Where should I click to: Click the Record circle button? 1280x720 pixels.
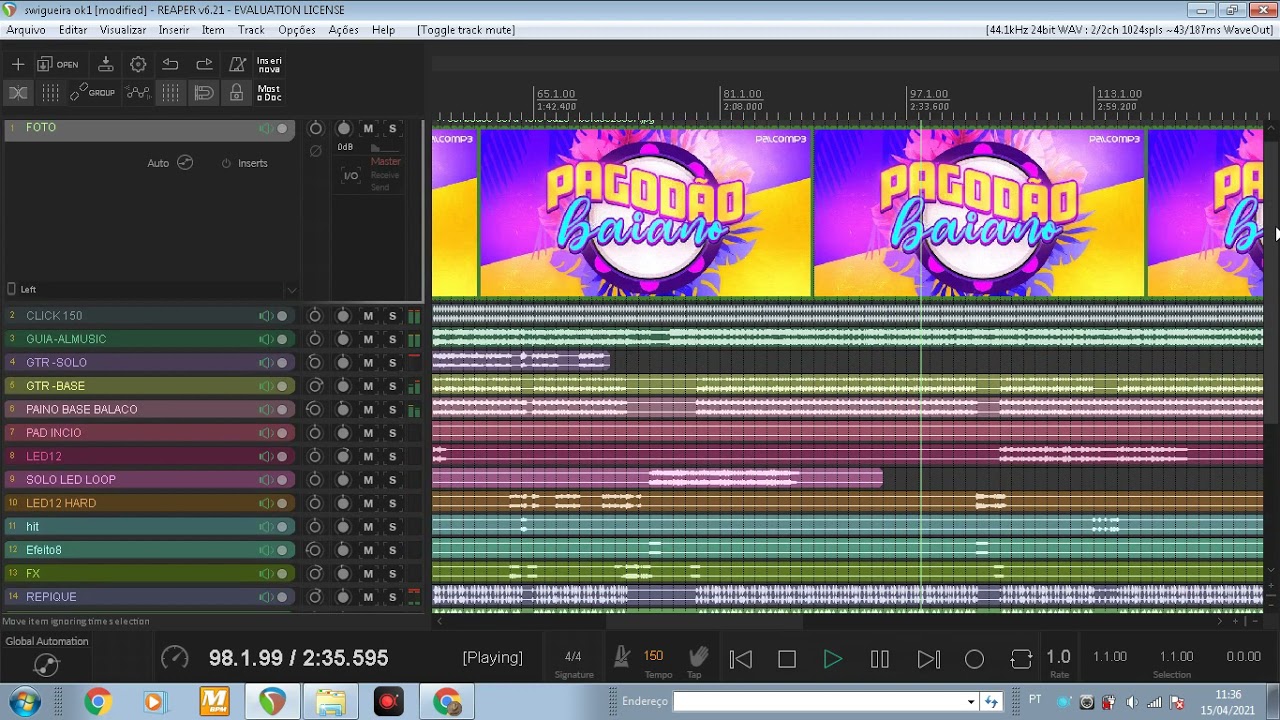(x=974, y=659)
